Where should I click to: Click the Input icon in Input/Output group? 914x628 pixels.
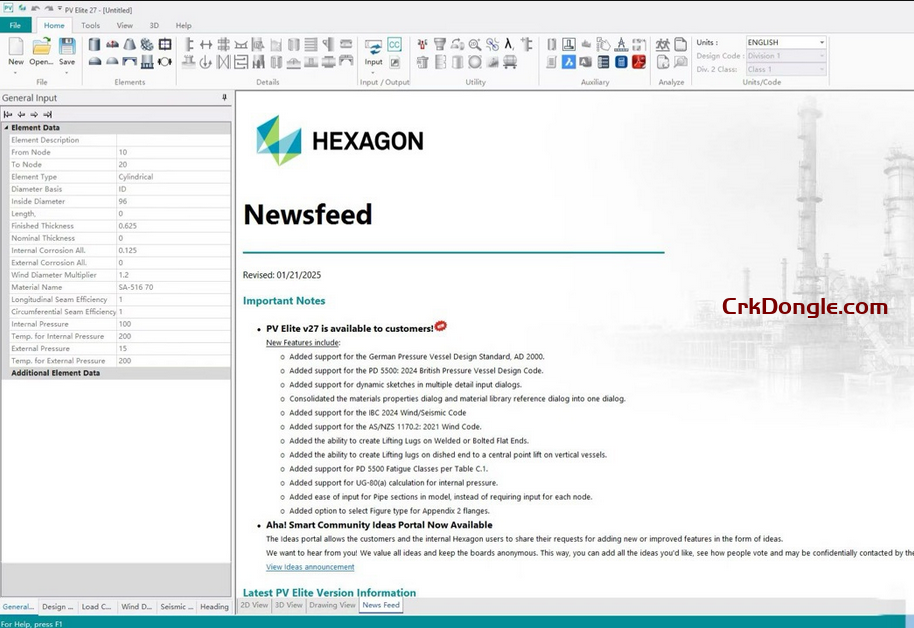(x=373, y=52)
